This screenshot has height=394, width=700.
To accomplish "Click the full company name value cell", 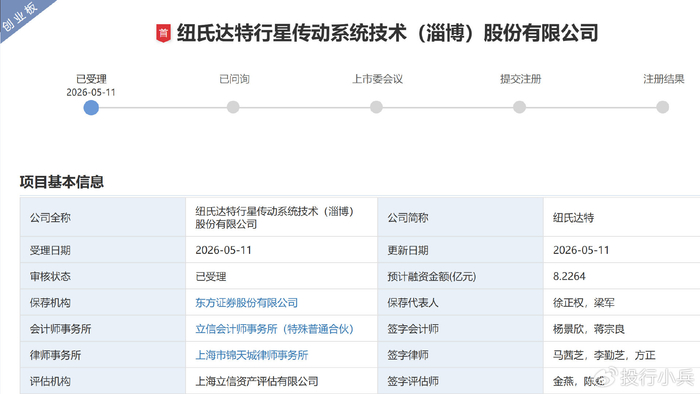I will point(282,217).
